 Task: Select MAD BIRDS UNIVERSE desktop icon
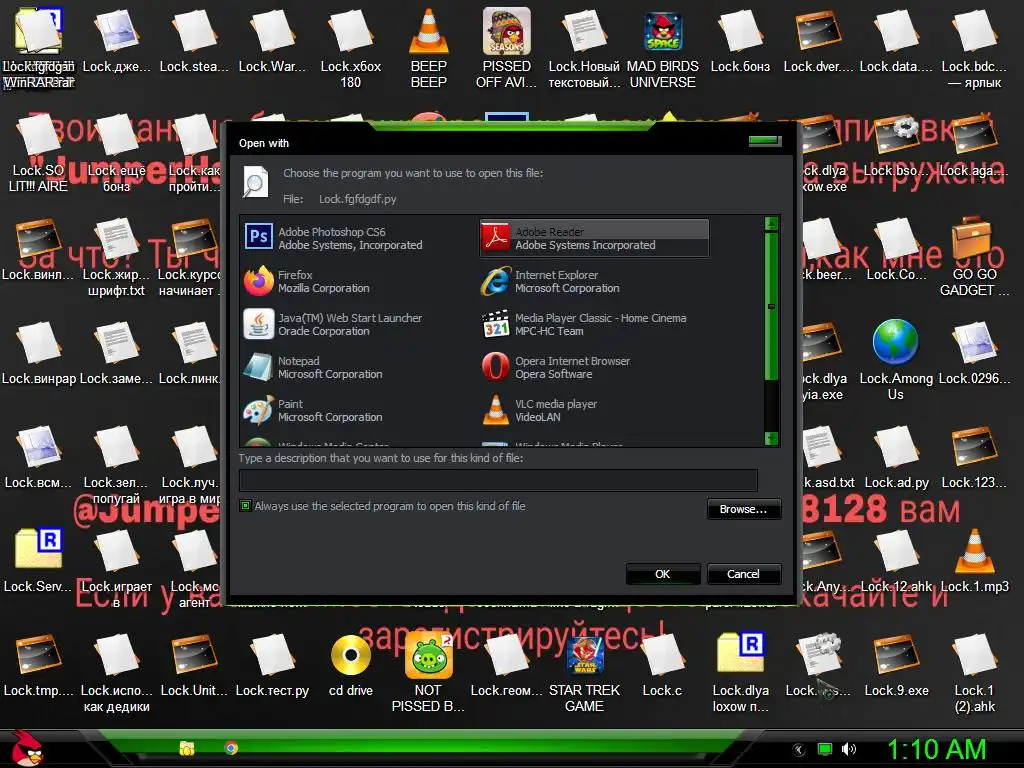tap(663, 48)
